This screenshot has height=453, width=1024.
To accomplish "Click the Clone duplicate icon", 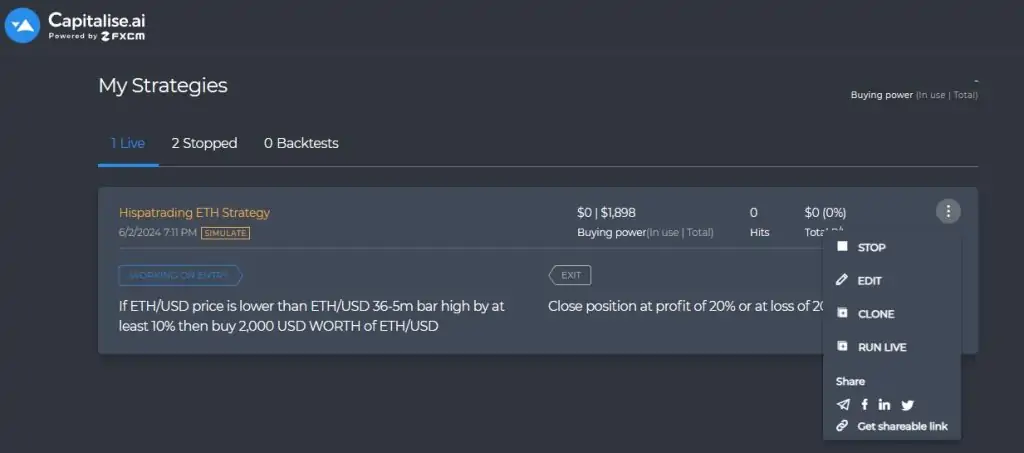I will tap(842, 313).
